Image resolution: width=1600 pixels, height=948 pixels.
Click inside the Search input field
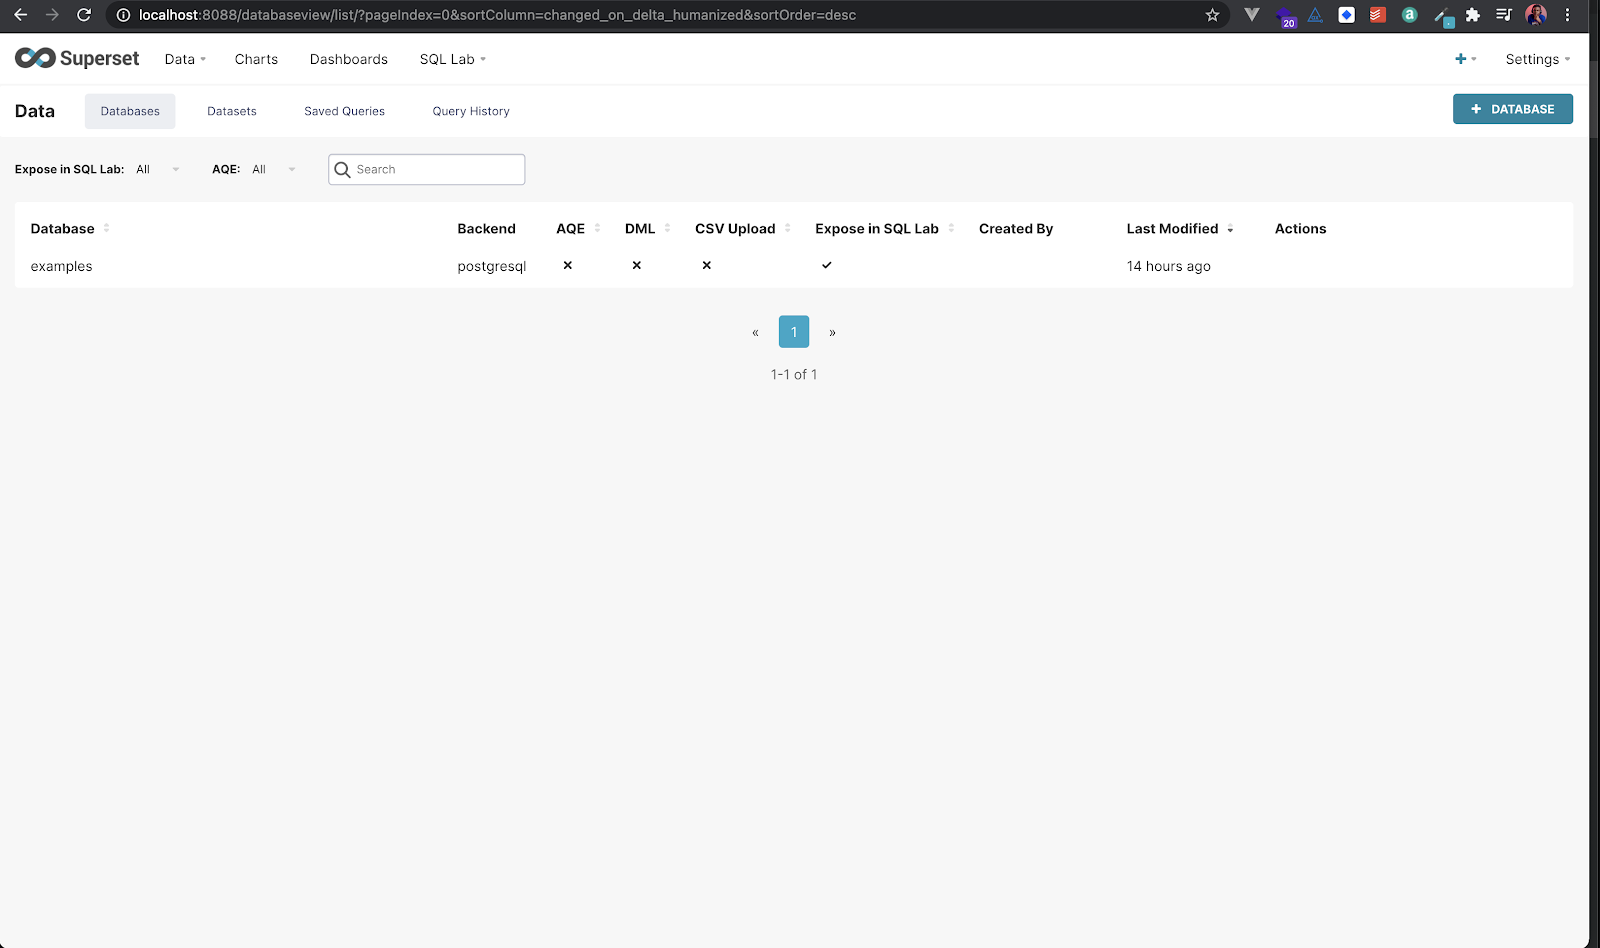[x=430, y=169]
